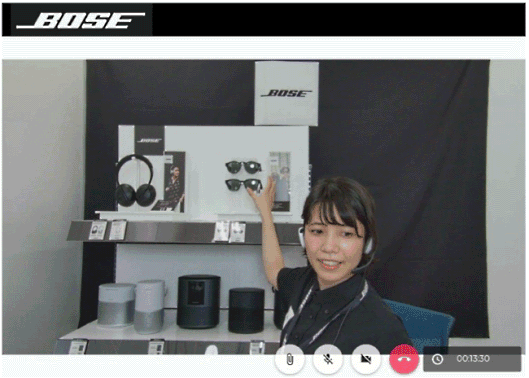Click the lower pair of sunglasses
Image resolution: width=529 pixels, height=378 pixels.
click(x=244, y=185)
